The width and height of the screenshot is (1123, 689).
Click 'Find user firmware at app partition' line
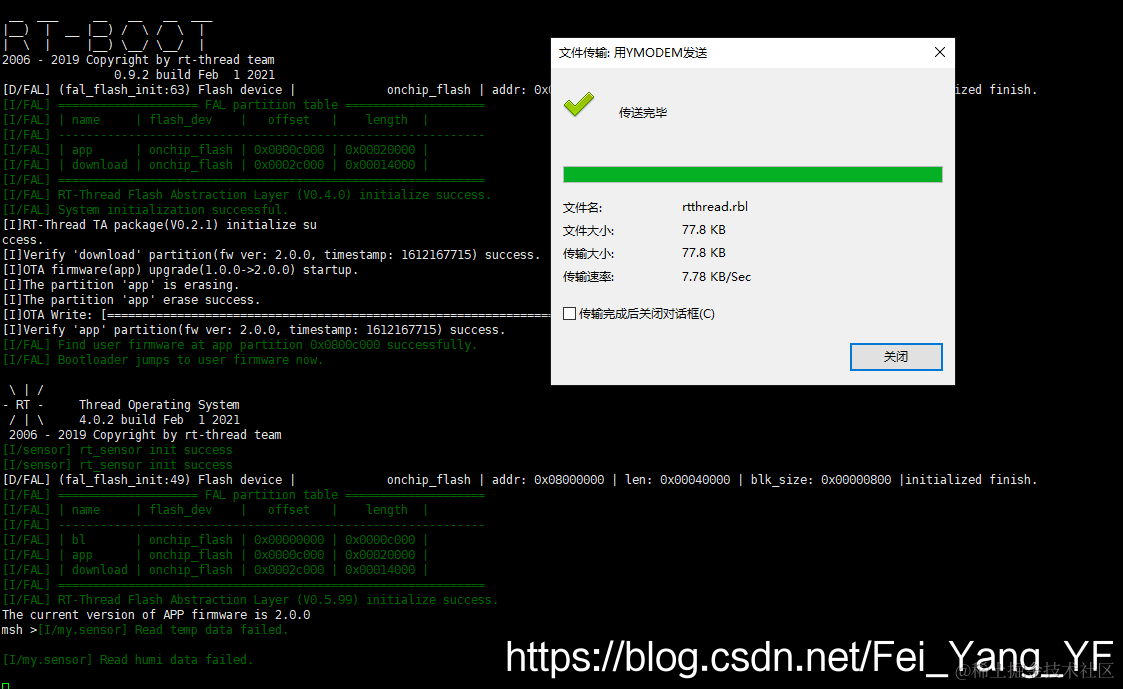(240, 344)
